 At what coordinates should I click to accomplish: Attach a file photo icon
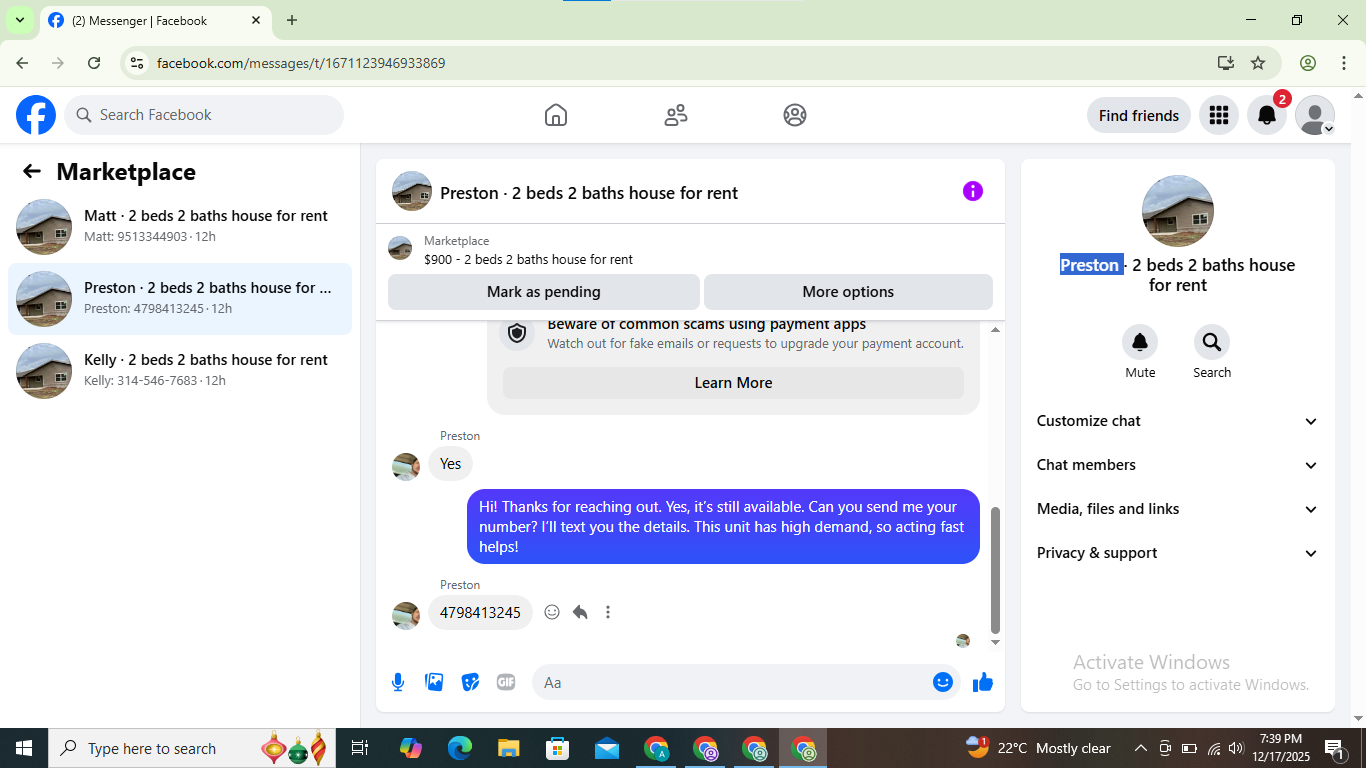click(x=434, y=682)
